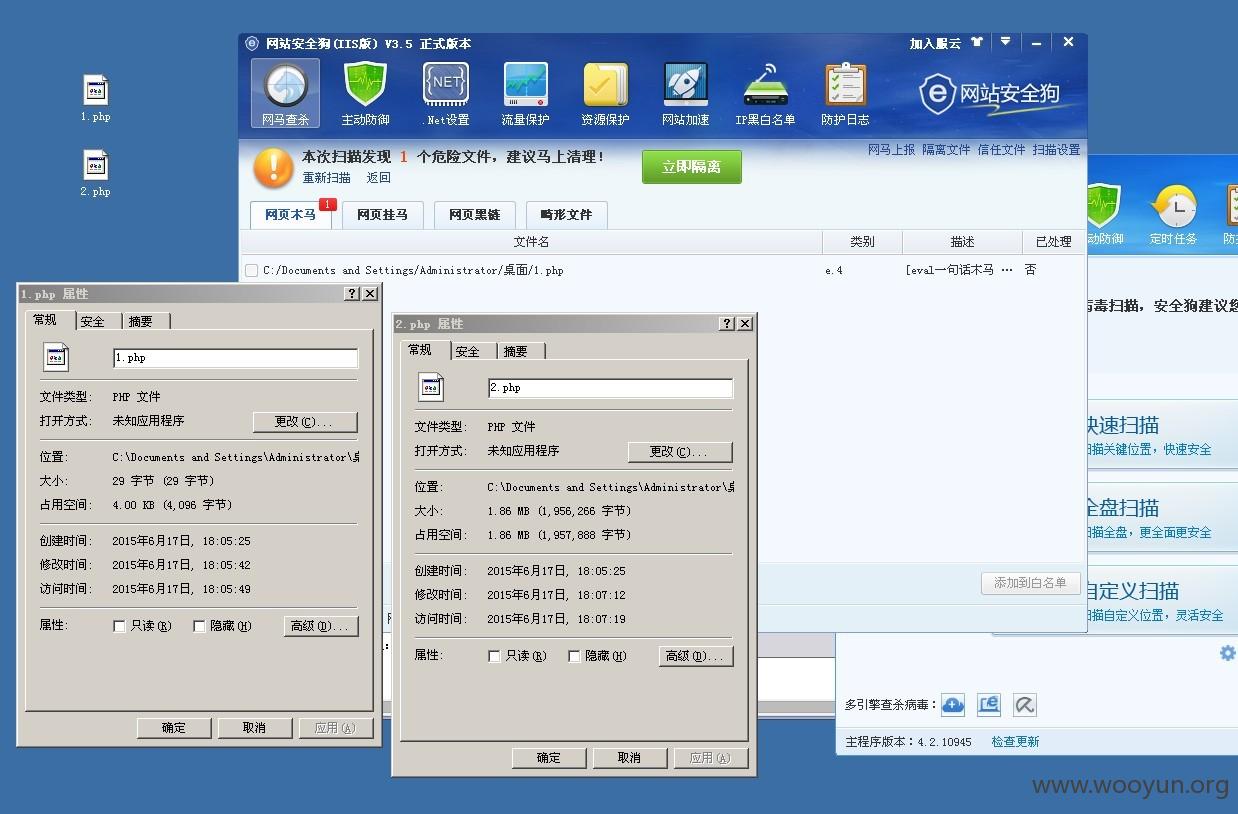Click the 返回 link
1238x814 pixels.
pos(378,178)
